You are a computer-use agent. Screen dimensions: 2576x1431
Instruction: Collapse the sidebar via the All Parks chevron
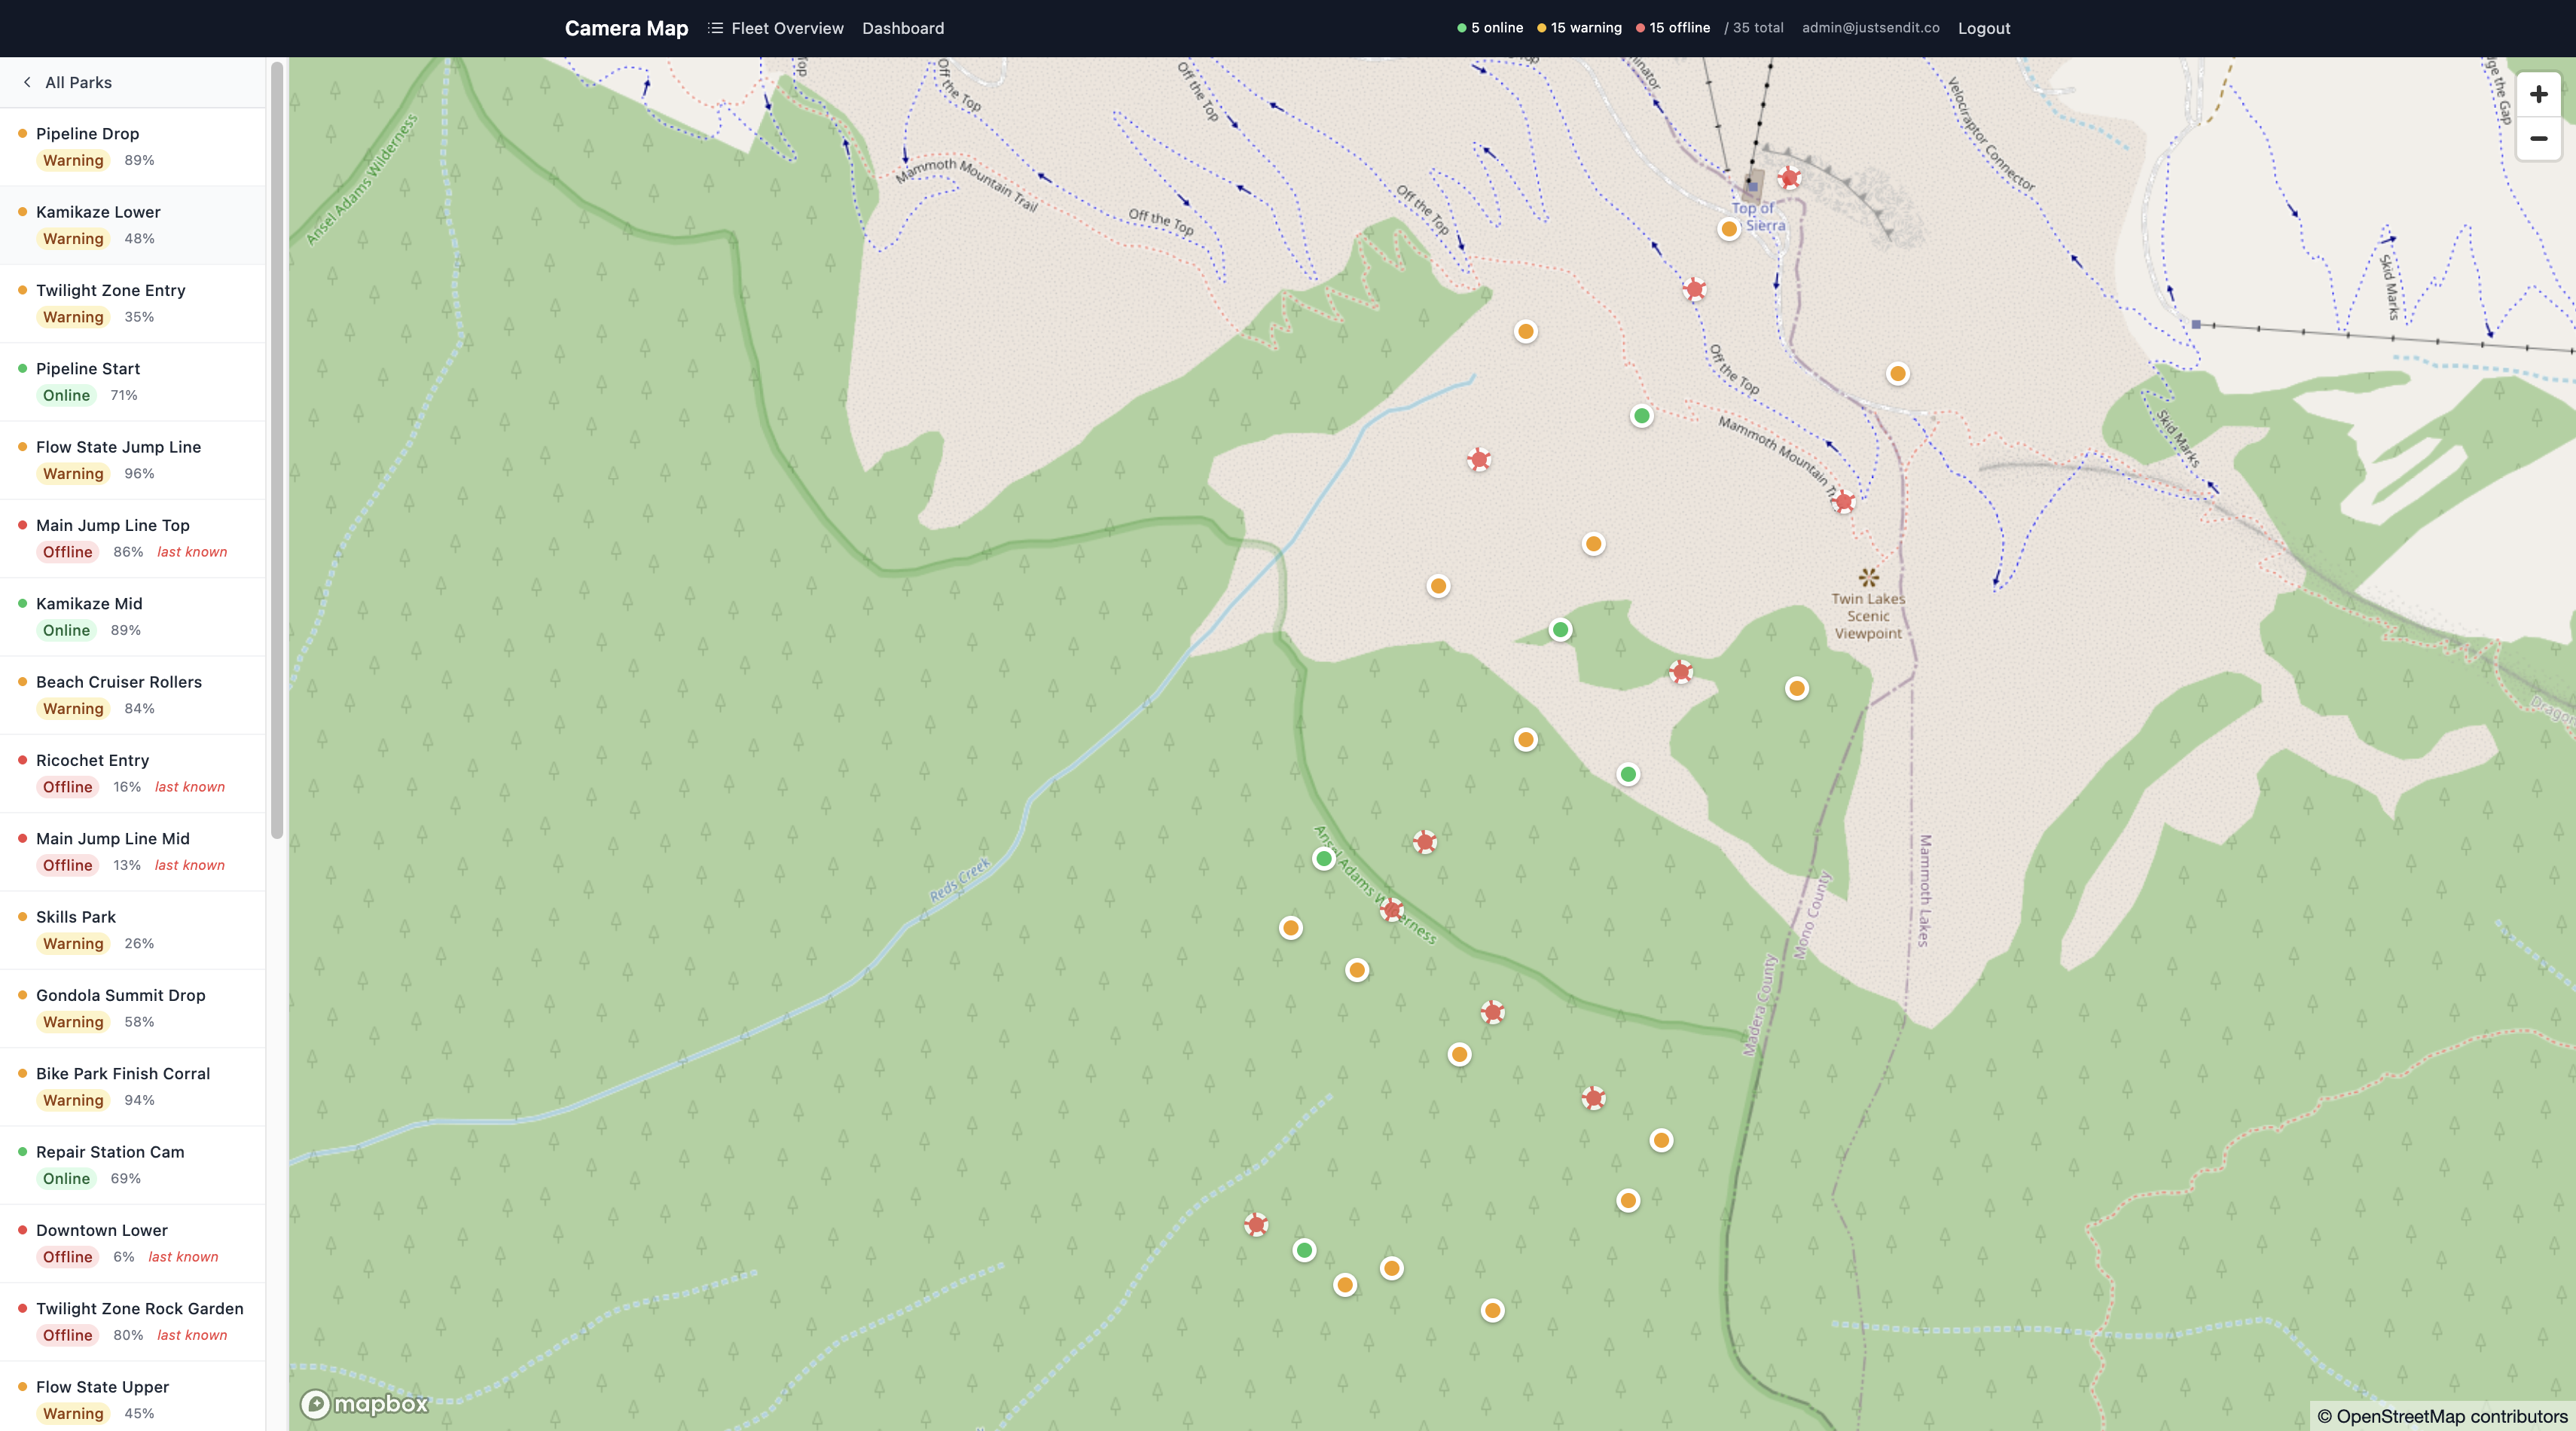coord(26,82)
